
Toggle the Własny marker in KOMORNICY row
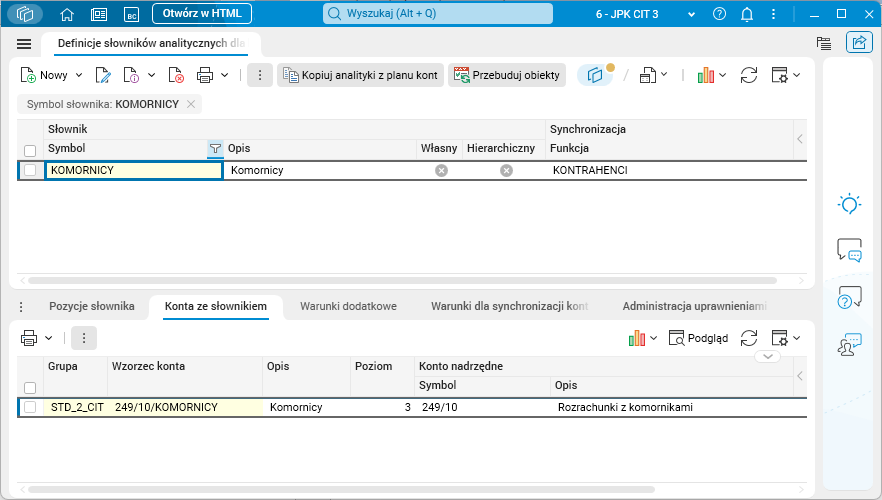click(x=442, y=170)
